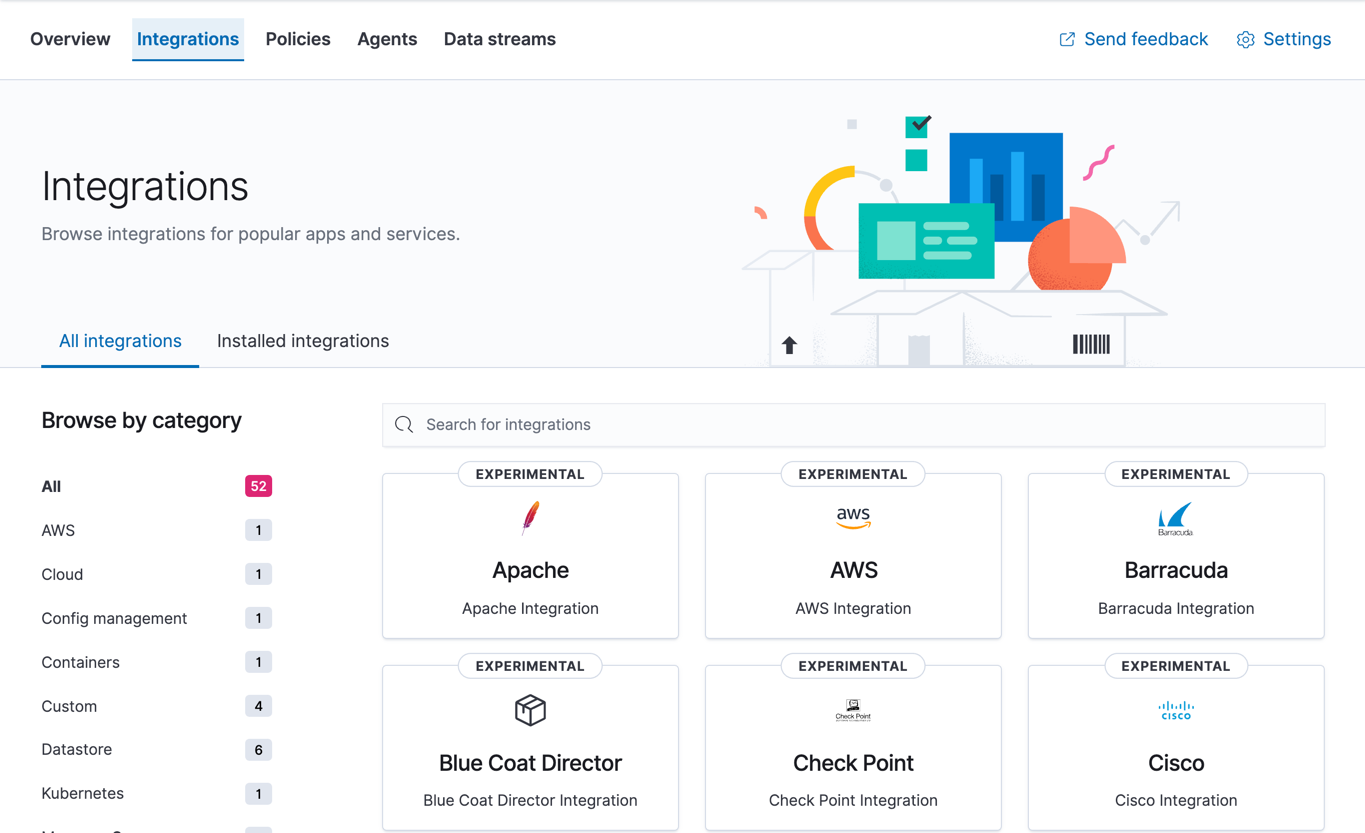Filter integrations by the AWS category

coord(58,530)
